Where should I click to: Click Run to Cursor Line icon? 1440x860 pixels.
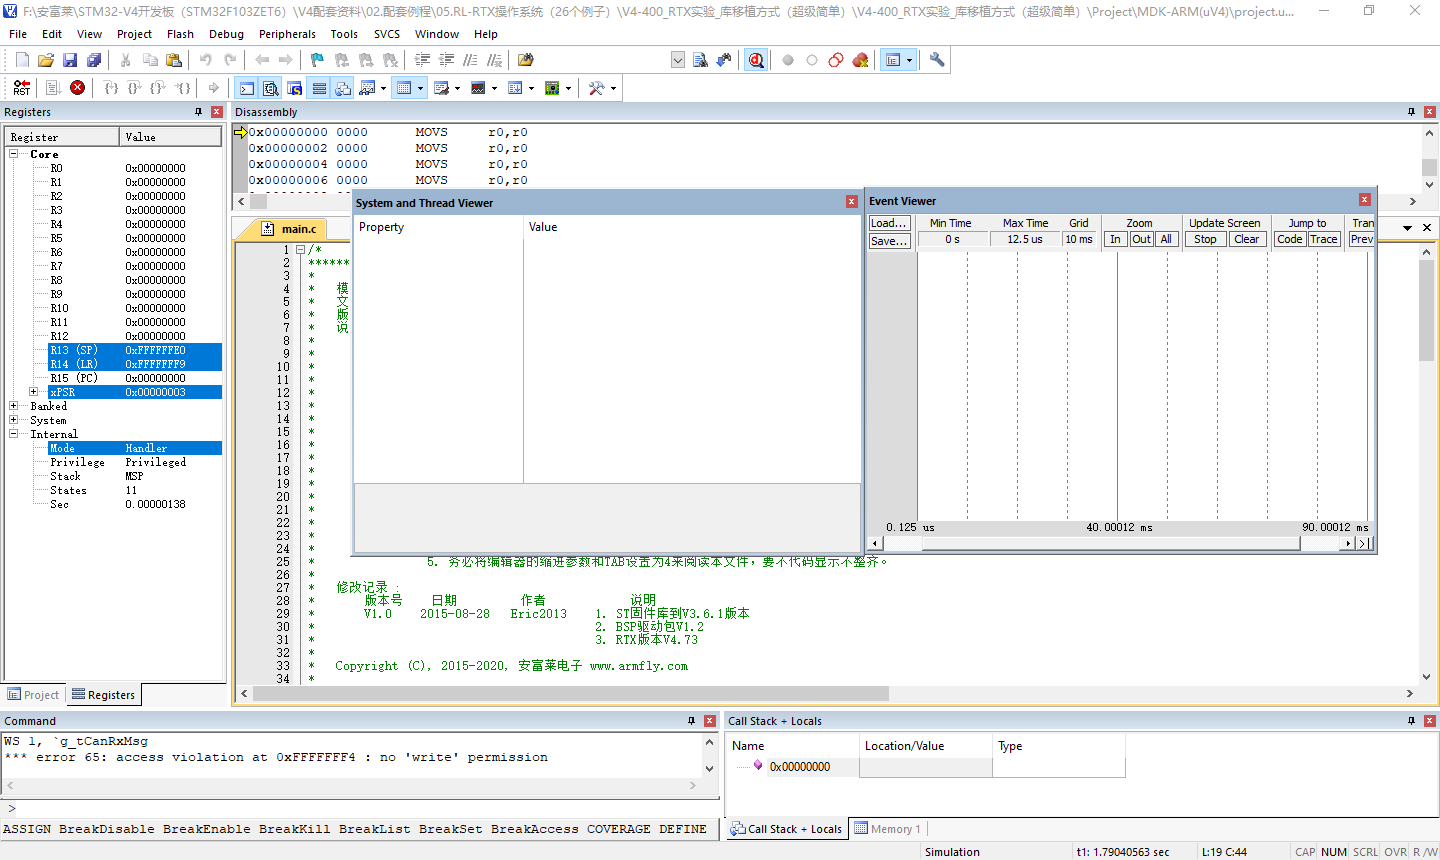182,88
